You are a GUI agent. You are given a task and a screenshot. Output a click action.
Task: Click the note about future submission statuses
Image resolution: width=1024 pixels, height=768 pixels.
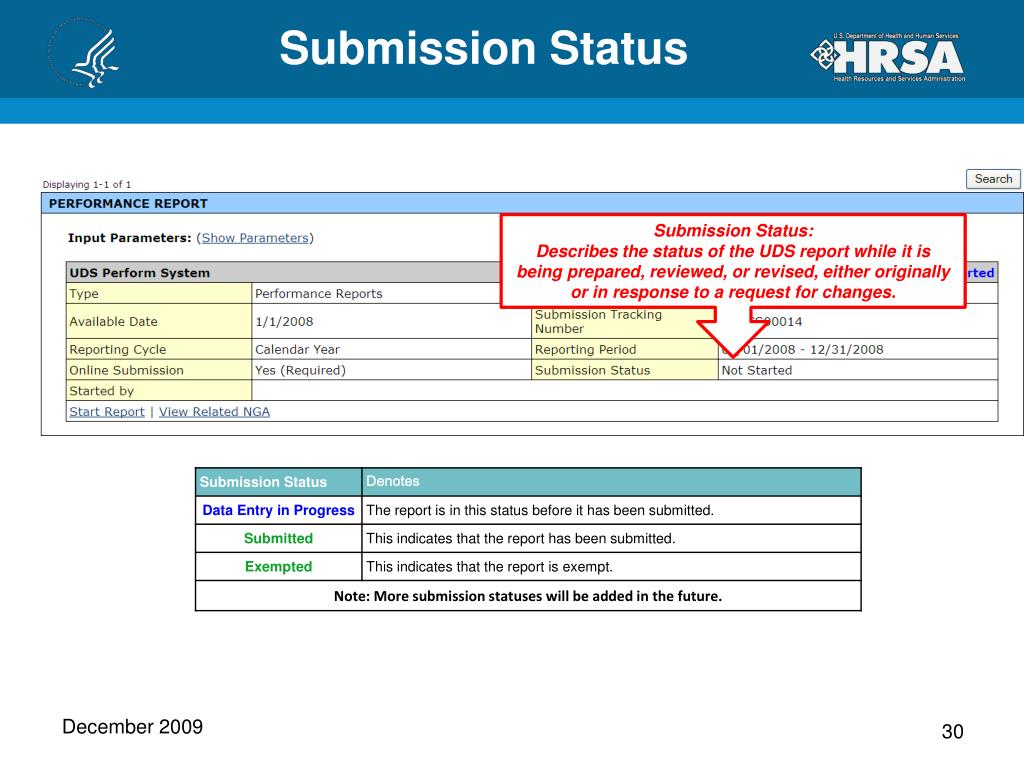[x=528, y=596]
